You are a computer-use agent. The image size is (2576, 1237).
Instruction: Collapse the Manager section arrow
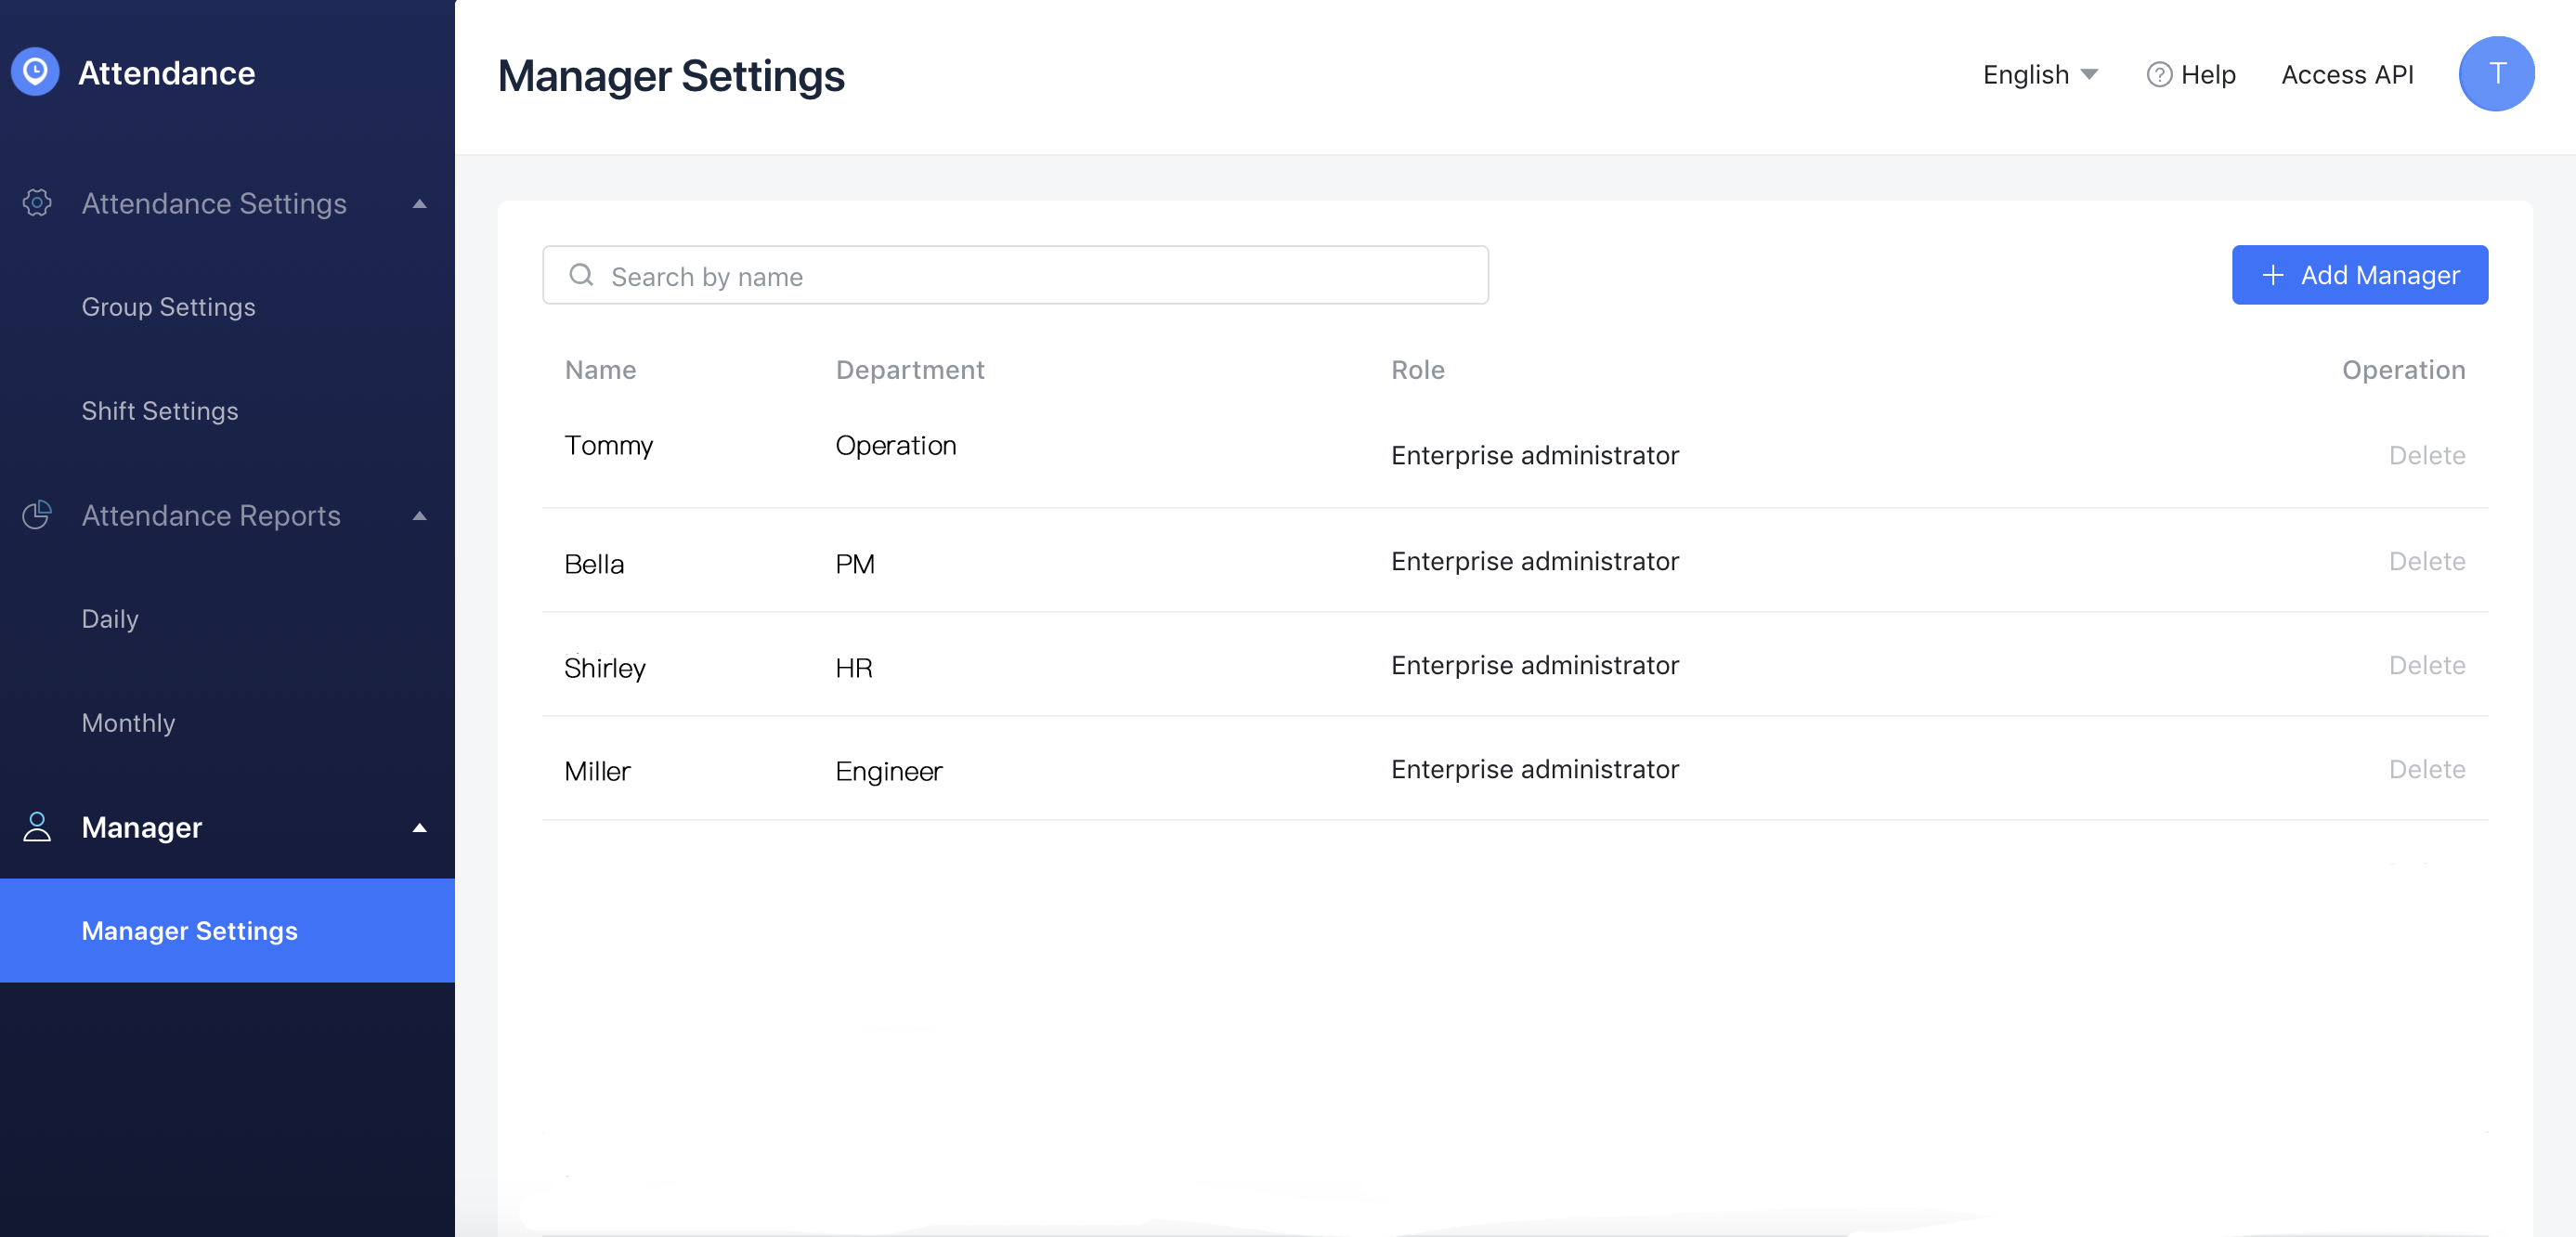tap(420, 828)
